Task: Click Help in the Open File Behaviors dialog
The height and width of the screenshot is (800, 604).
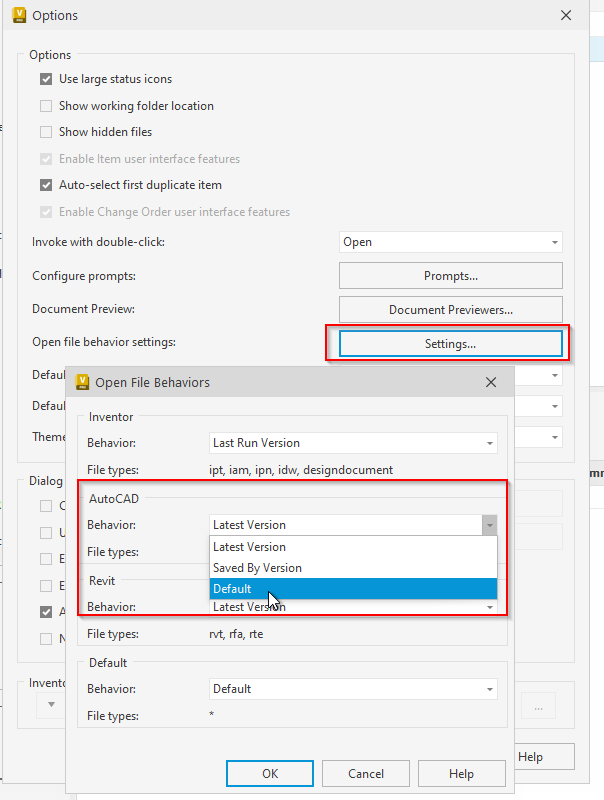Action: click(x=461, y=773)
